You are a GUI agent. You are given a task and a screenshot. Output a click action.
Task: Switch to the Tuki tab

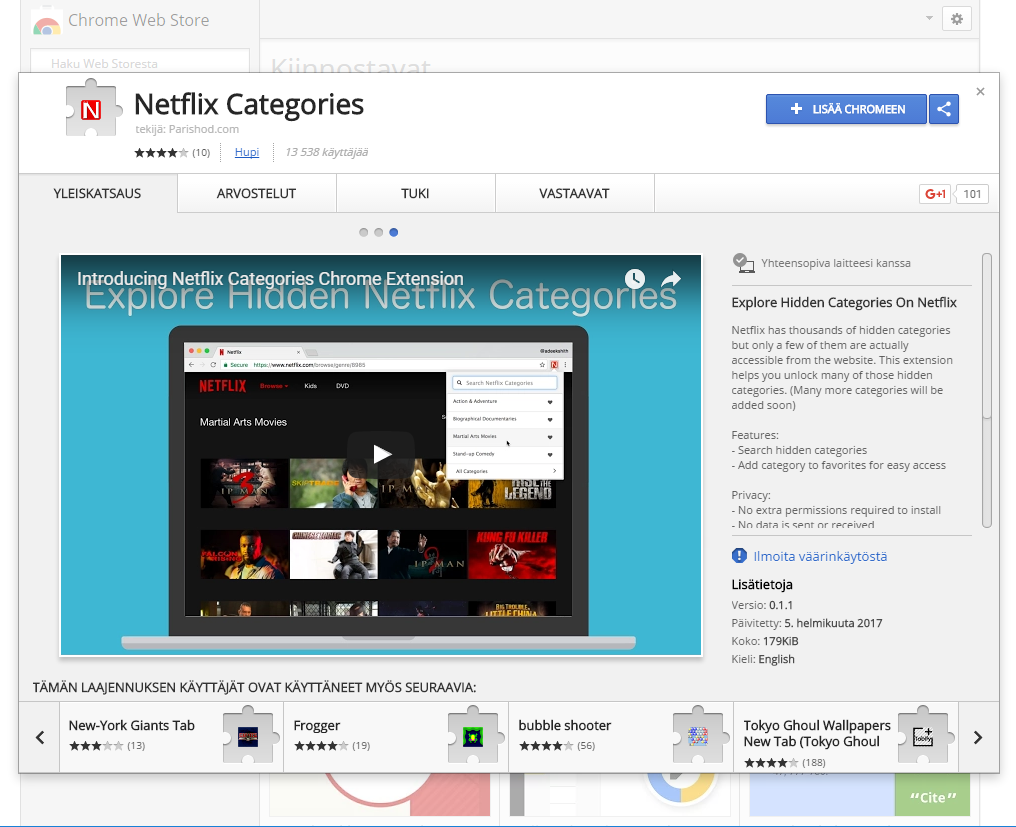(415, 194)
